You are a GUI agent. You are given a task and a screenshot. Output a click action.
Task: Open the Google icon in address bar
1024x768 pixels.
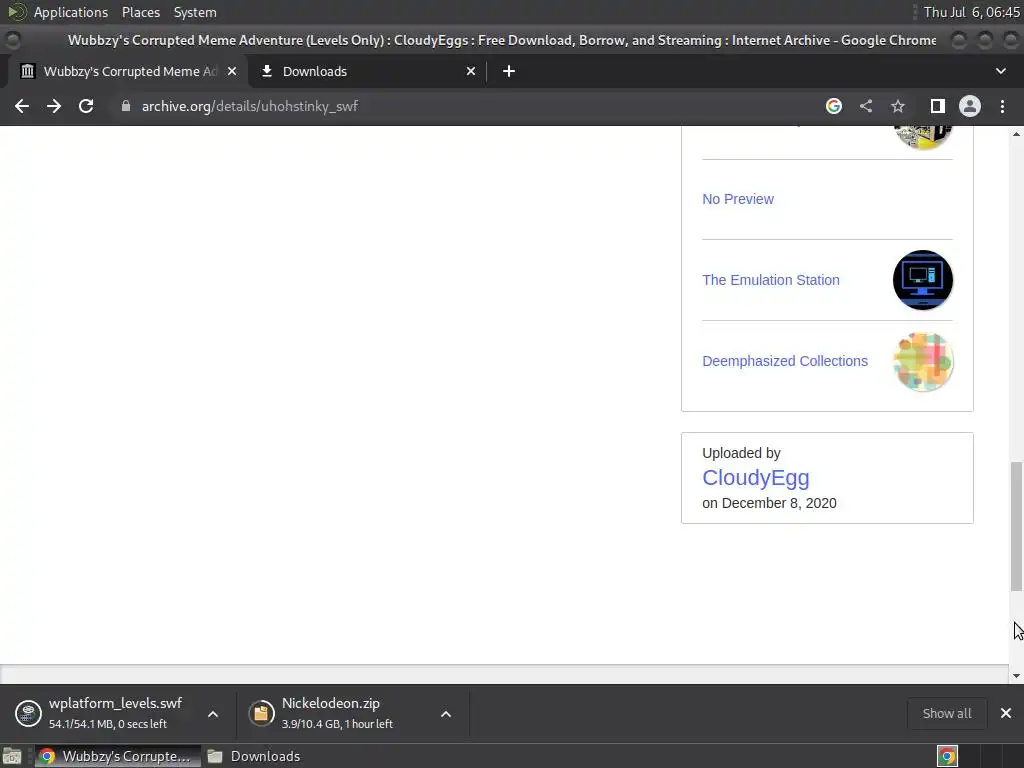[833, 106]
